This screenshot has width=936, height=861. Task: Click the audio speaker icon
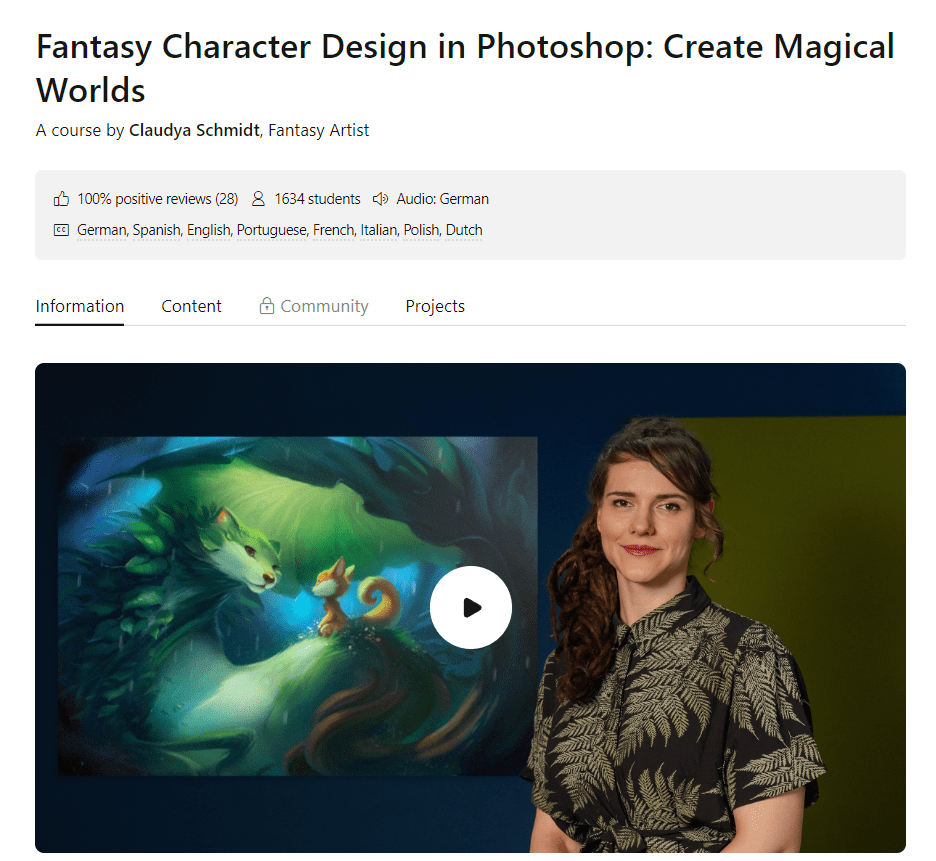point(380,199)
